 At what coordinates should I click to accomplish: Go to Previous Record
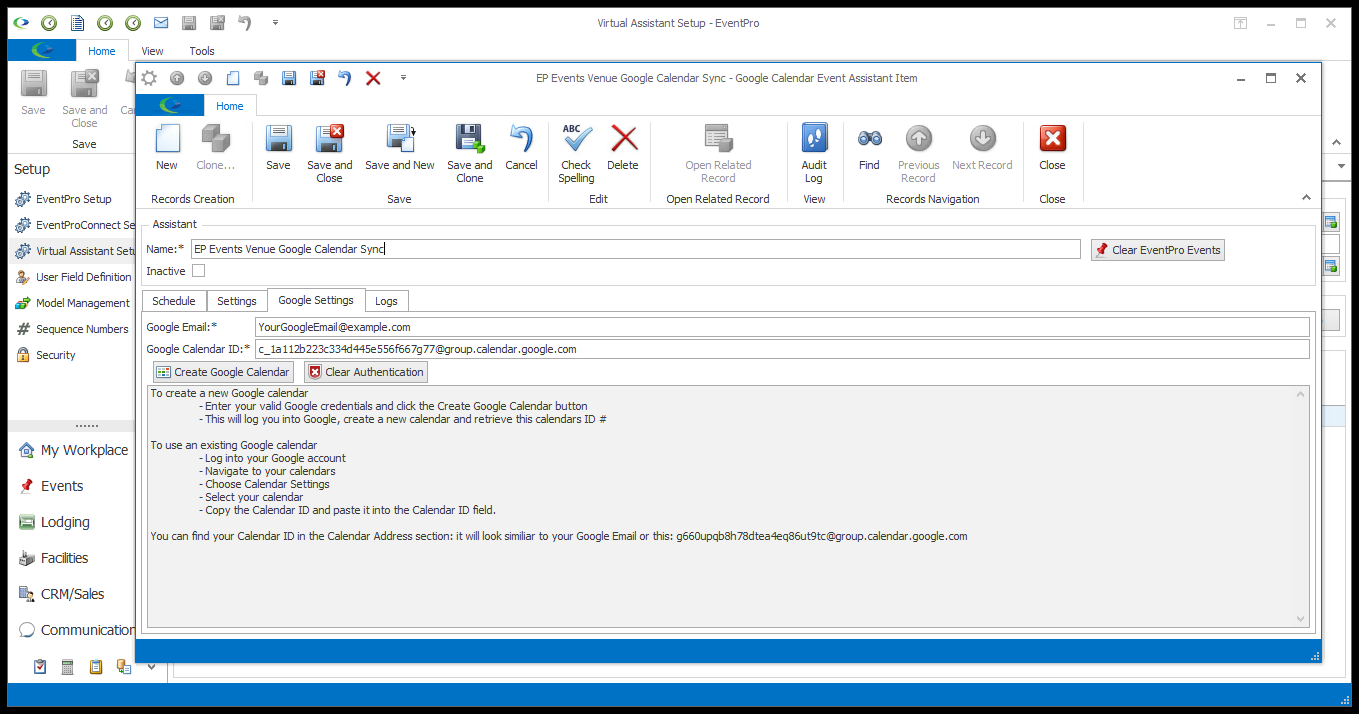tap(918, 153)
